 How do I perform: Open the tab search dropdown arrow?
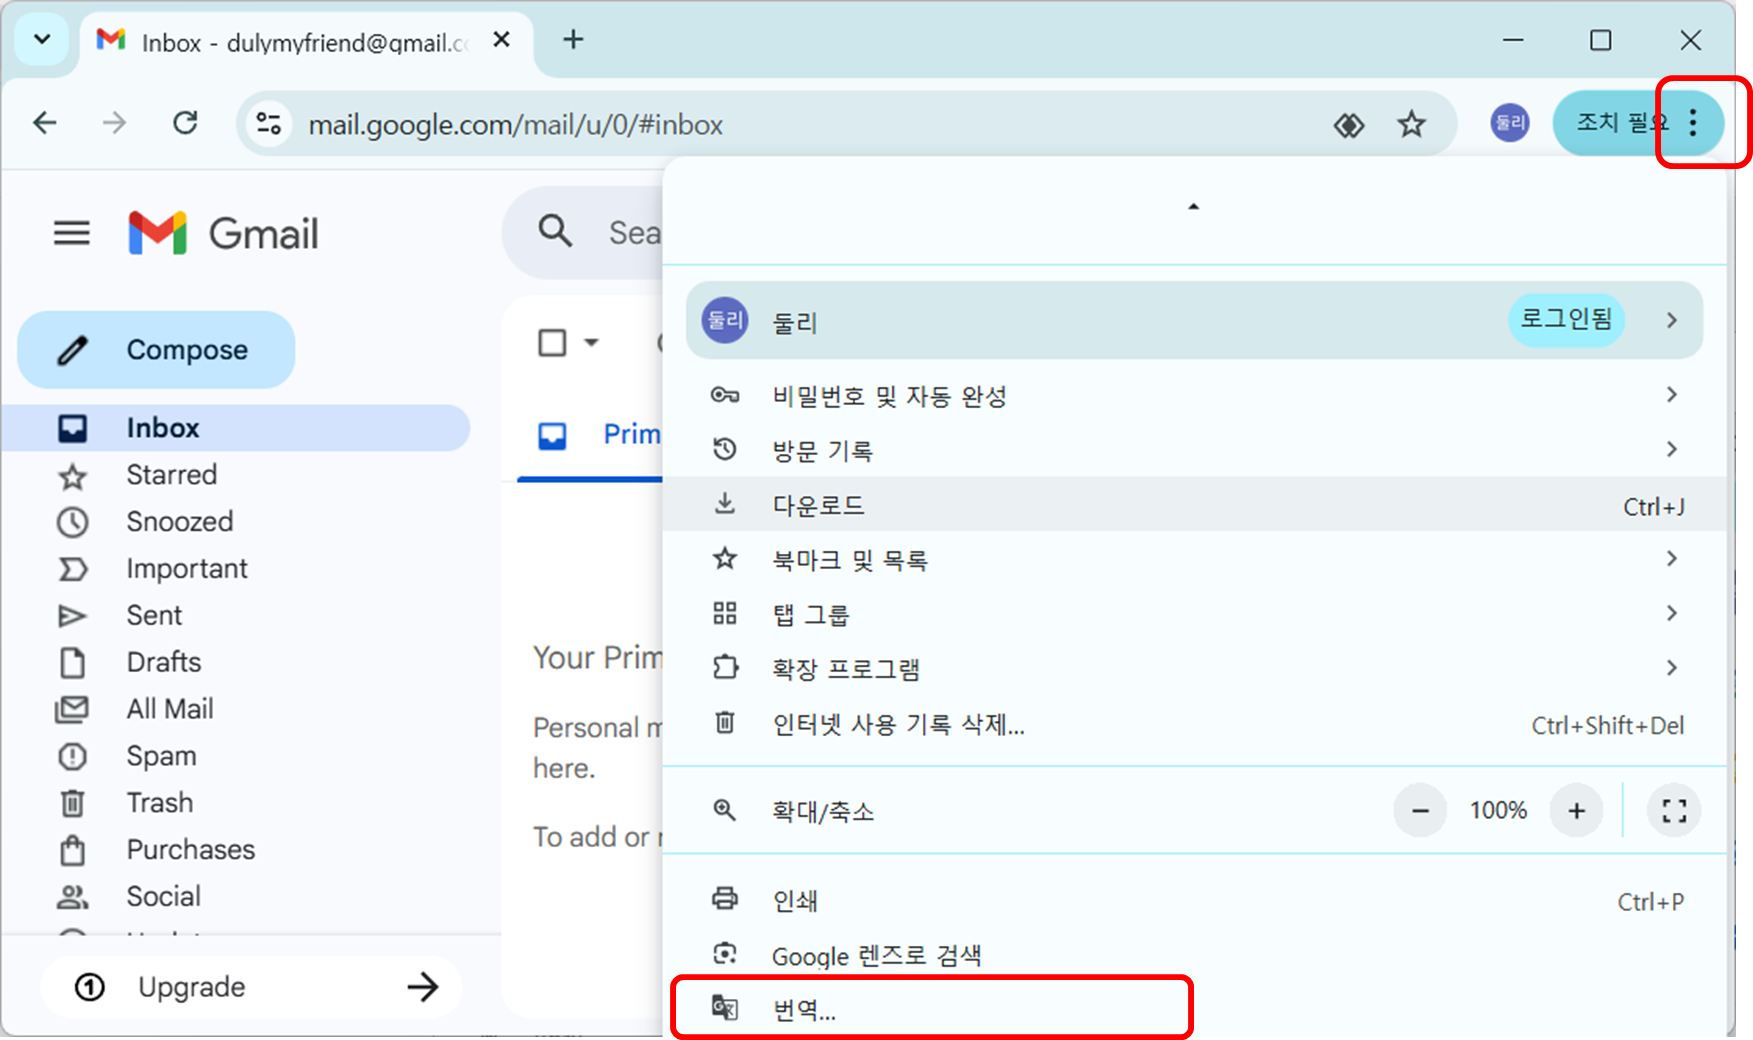click(x=42, y=40)
